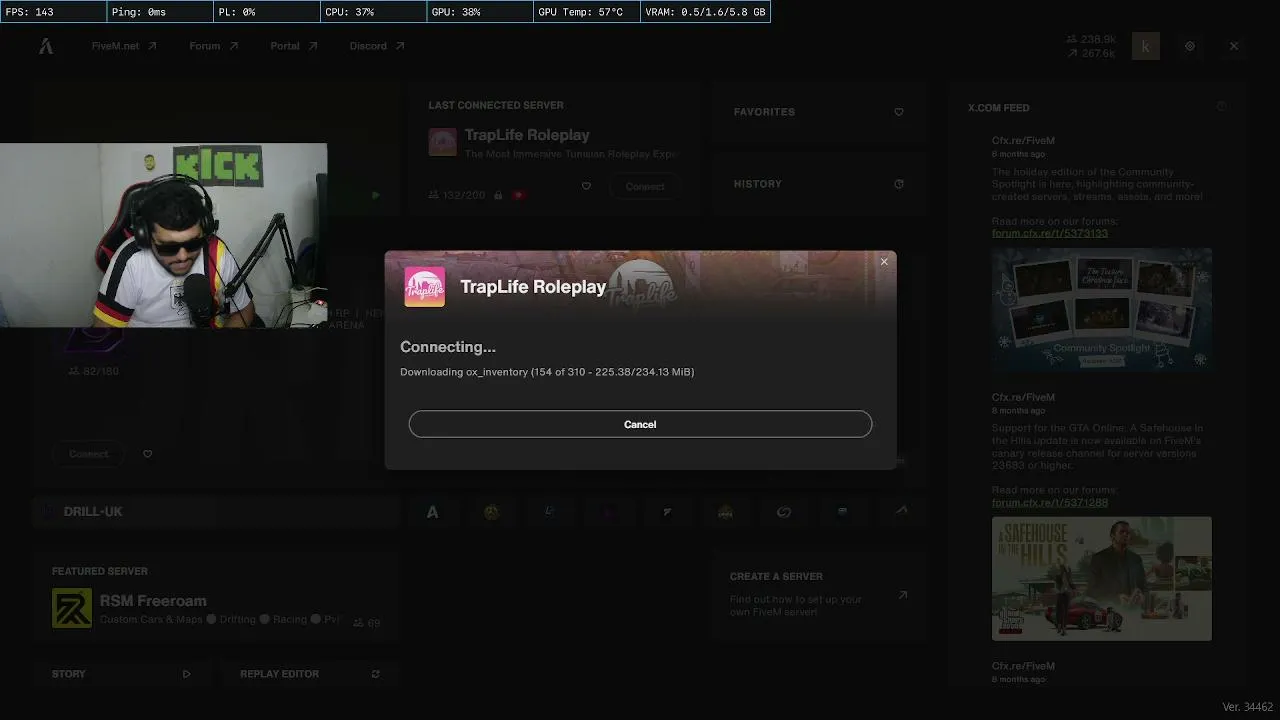Open the Favorites heart icon
Image resolution: width=1280 pixels, height=720 pixels.
(x=899, y=112)
